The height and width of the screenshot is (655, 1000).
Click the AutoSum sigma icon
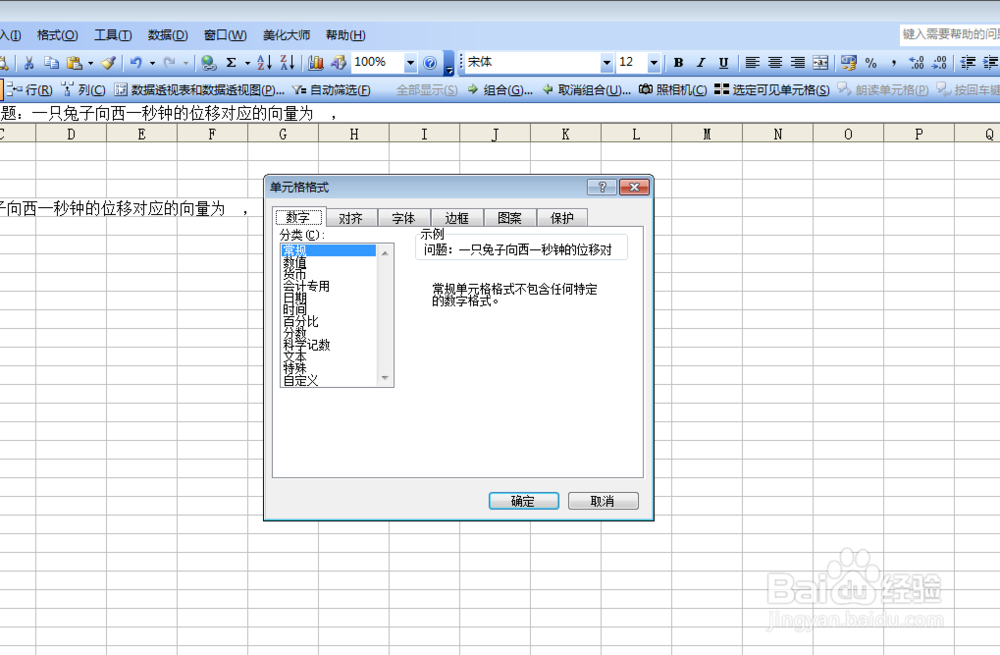232,63
